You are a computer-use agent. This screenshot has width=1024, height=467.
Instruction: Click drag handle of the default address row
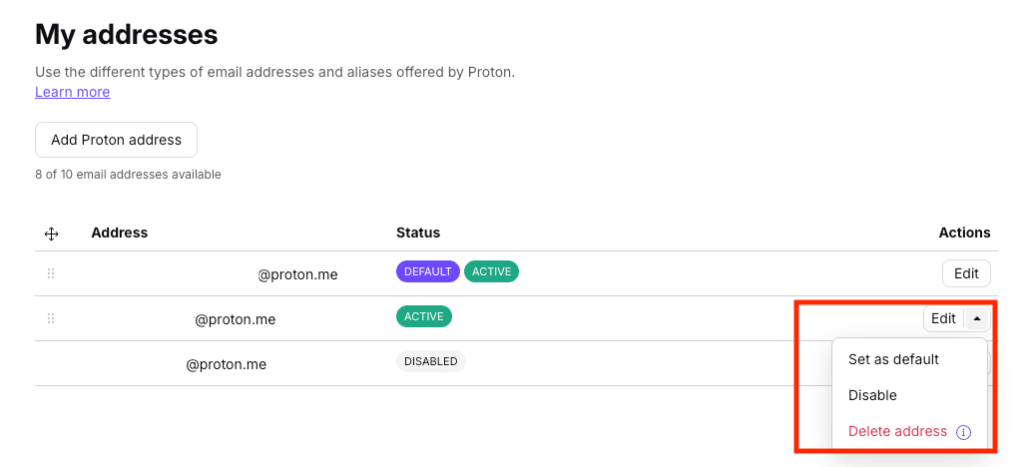pyautogui.click(x=51, y=273)
